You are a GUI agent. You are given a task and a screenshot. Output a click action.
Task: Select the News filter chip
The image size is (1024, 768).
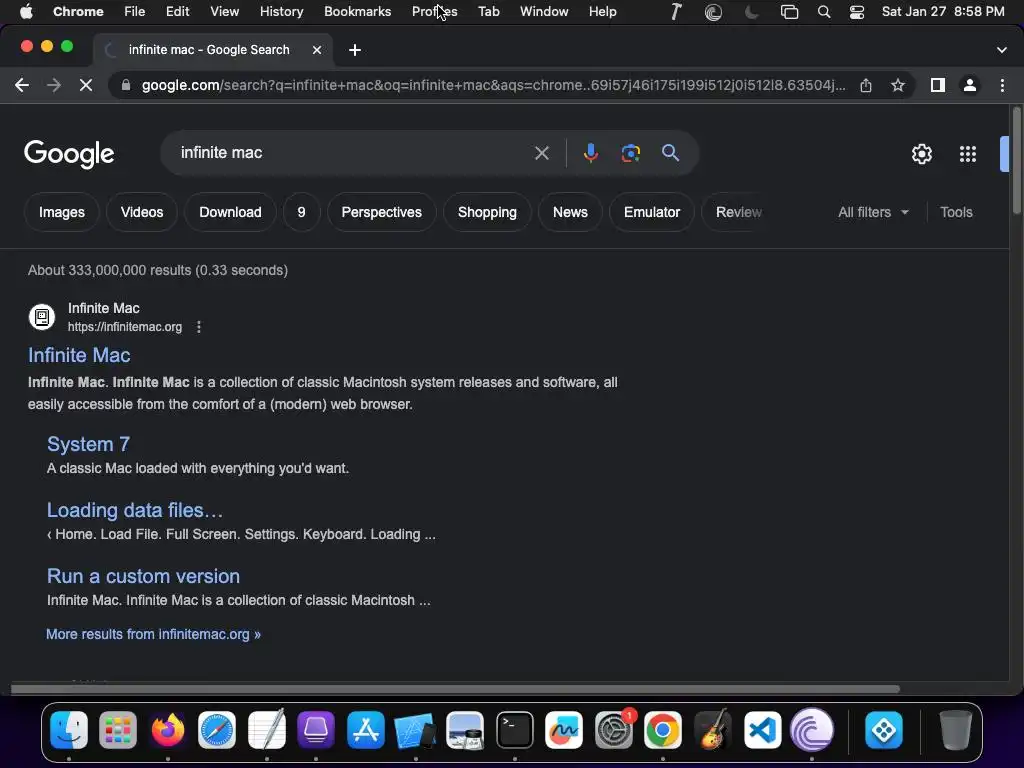[x=570, y=212]
